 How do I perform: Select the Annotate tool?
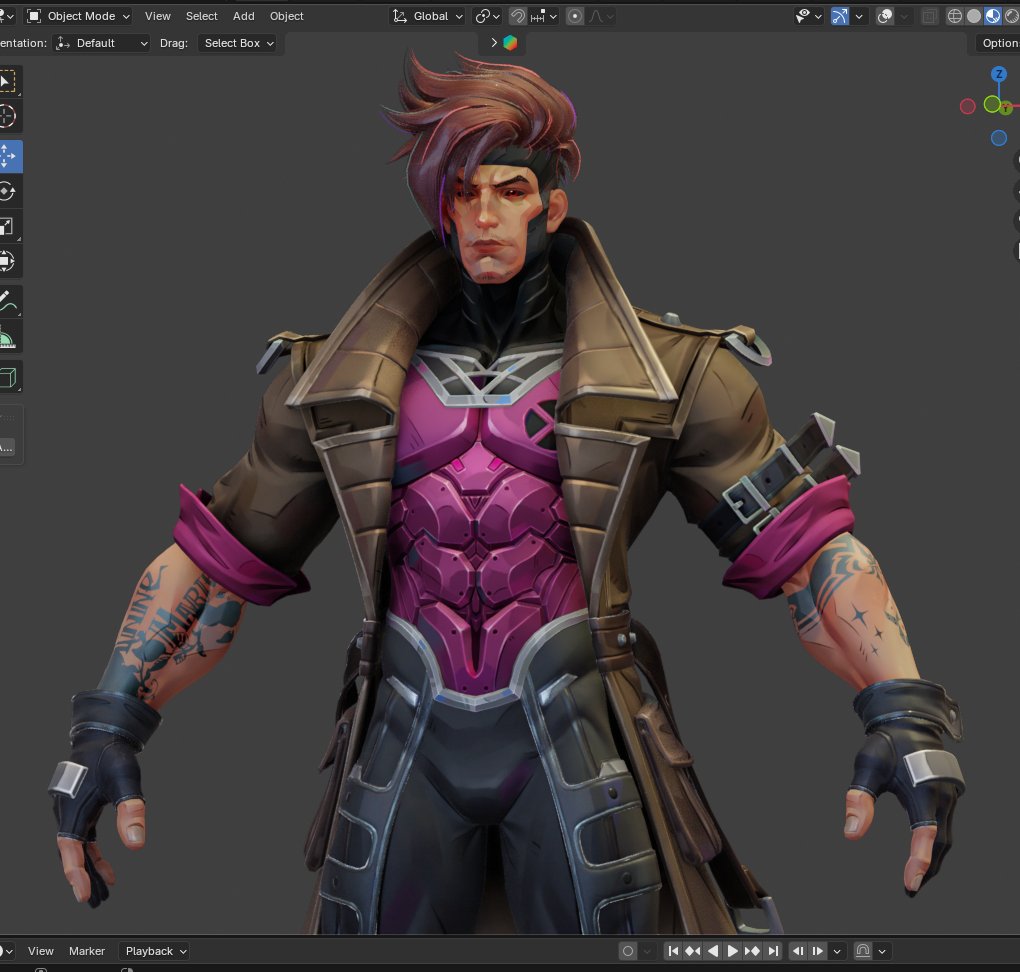tap(8, 301)
